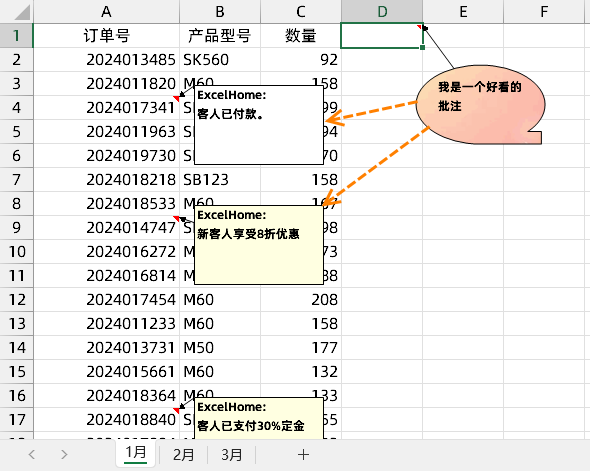
Task: Click the yellow comment 新客人享受8折优惠
Action: click(x=259, y=245)
